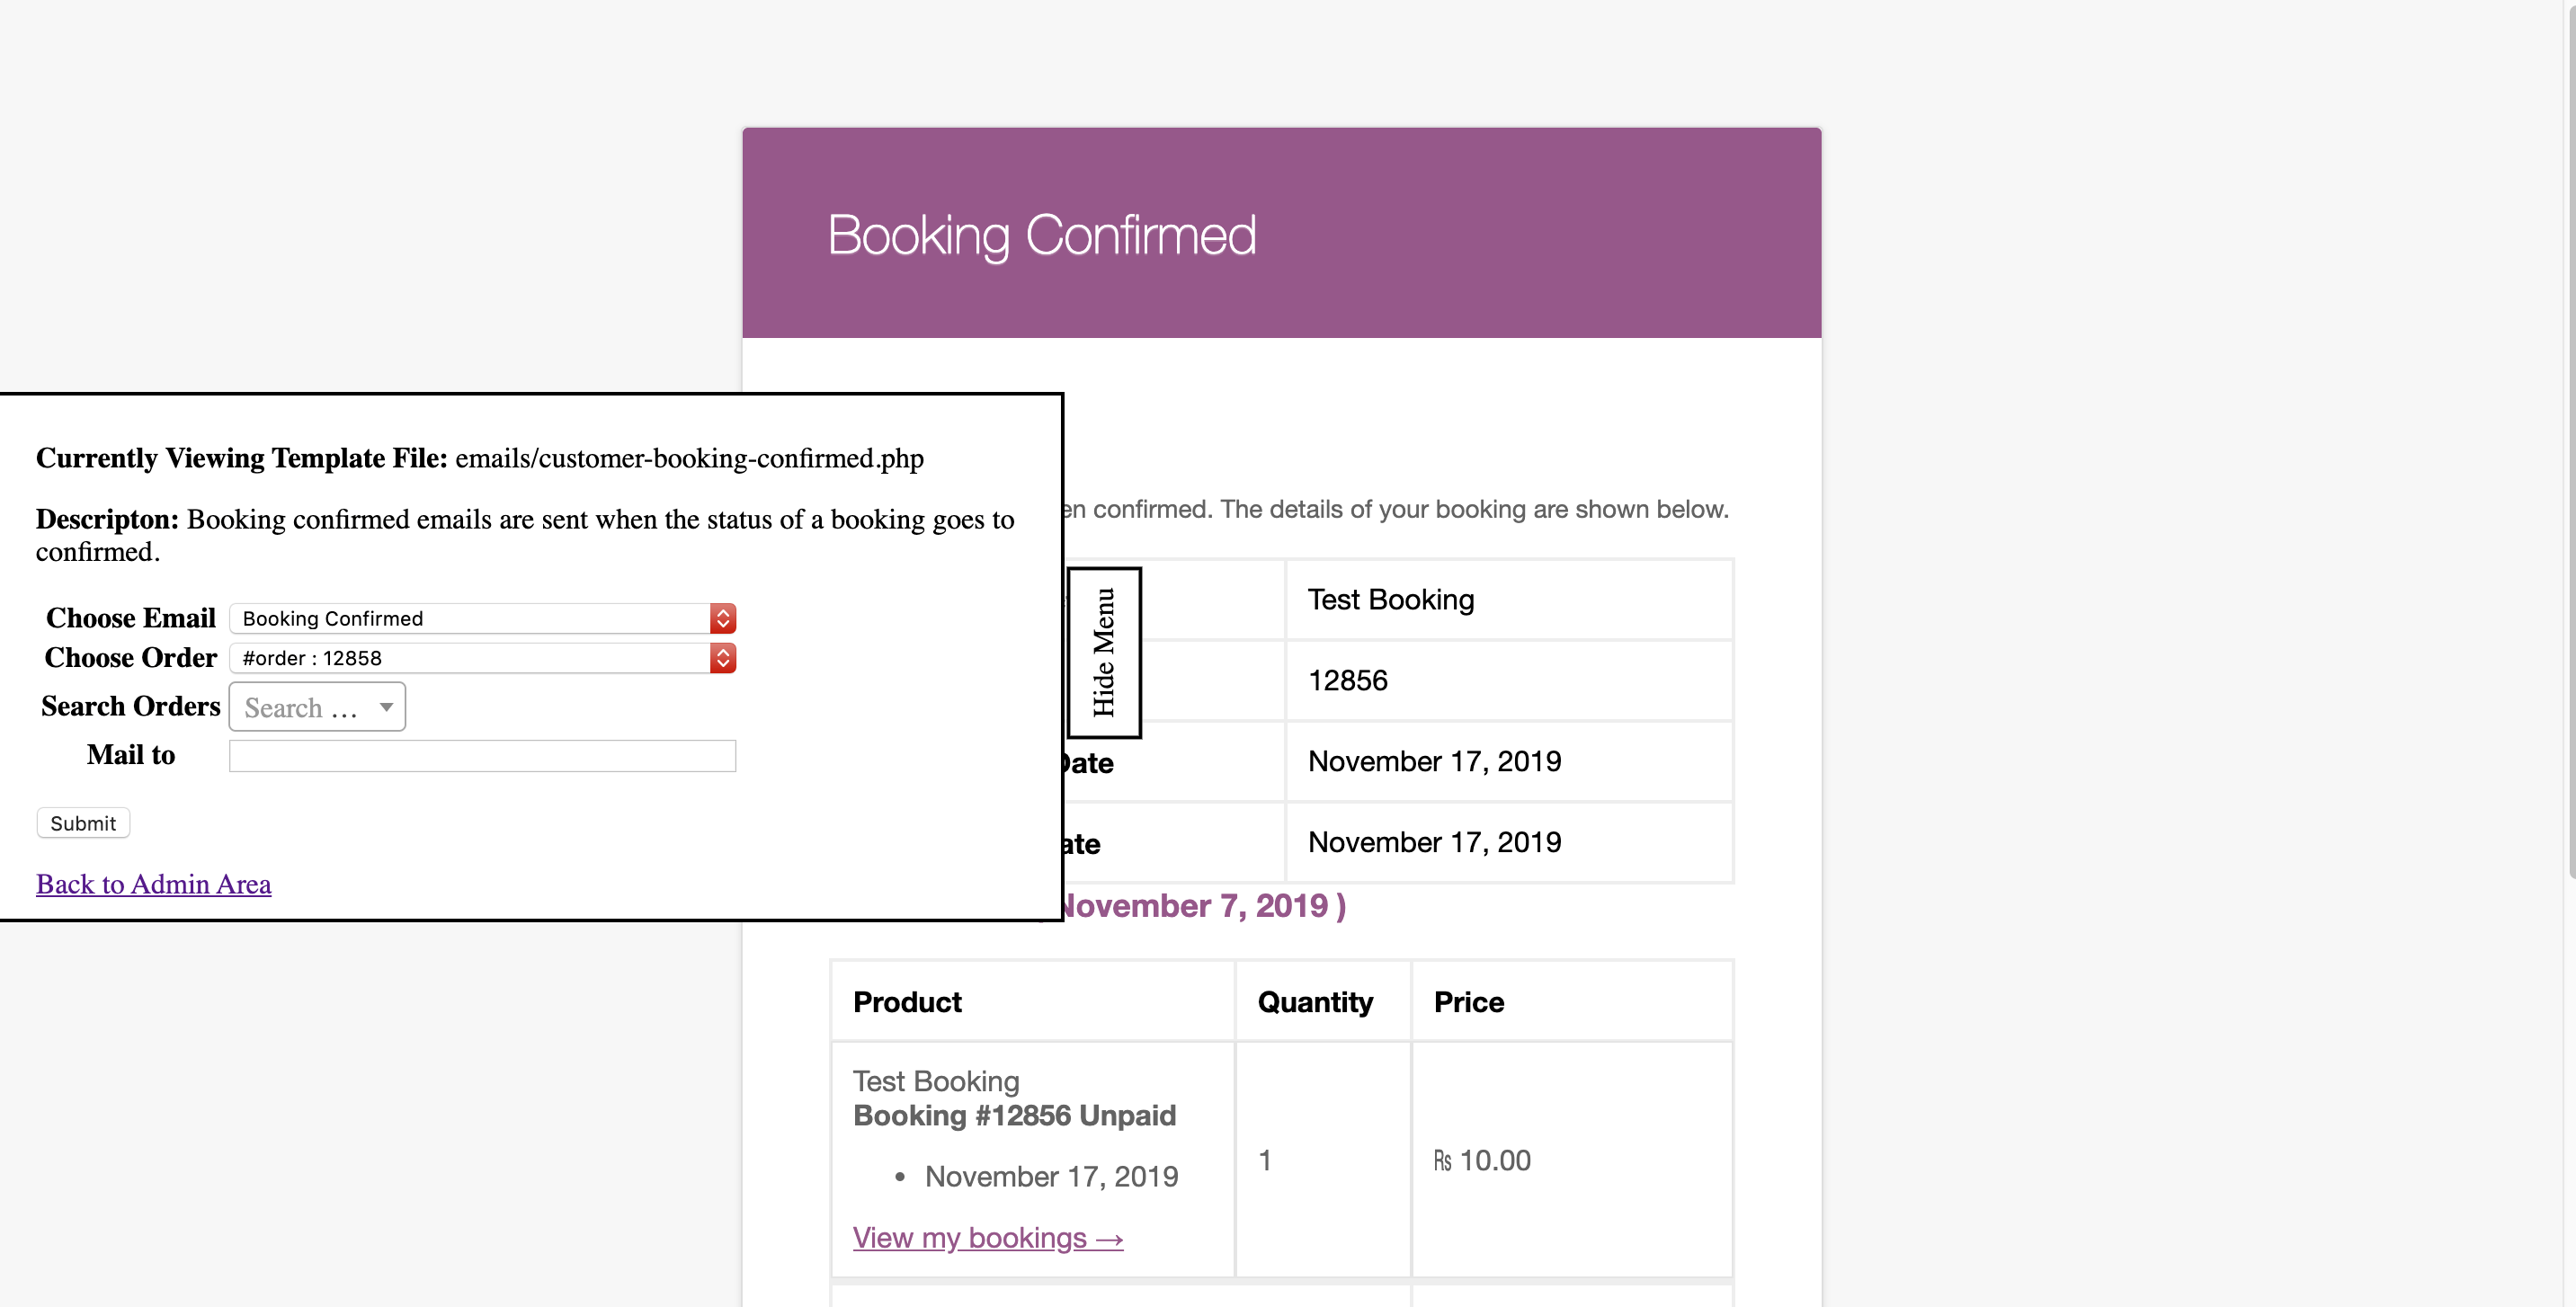Open the Back to Admin Area link
Viewport: 2576px width, 1307px height.
point(153,884)
